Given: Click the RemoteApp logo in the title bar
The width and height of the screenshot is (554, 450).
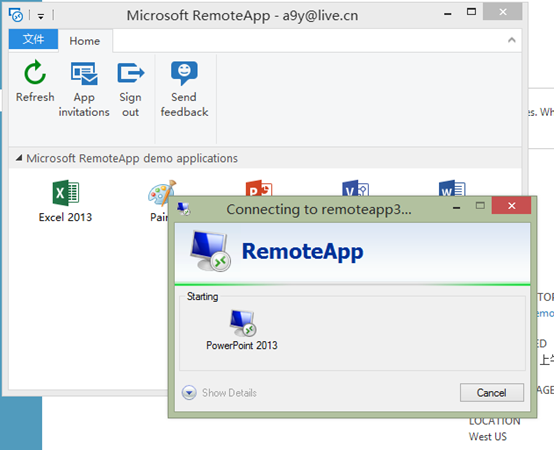Looking at the screenshot, I should pyautogui.click(x=16, y=15).
